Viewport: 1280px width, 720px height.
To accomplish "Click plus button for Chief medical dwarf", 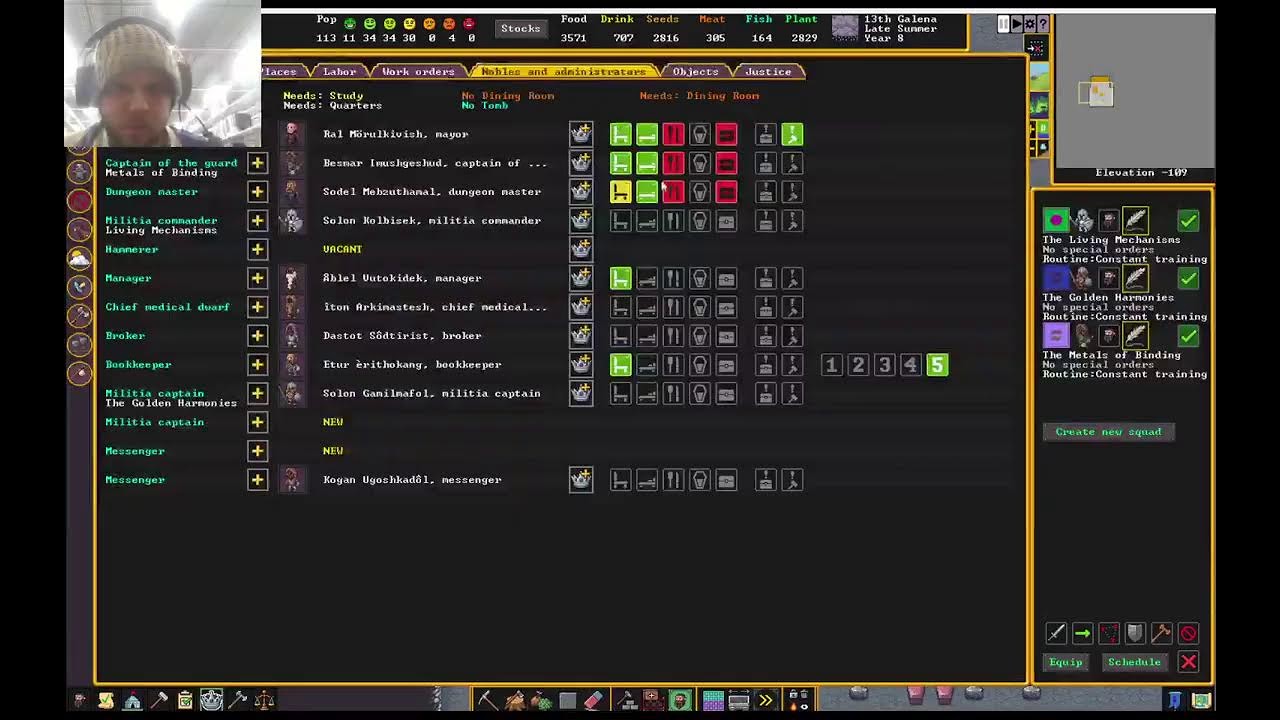I will [257, 307].
